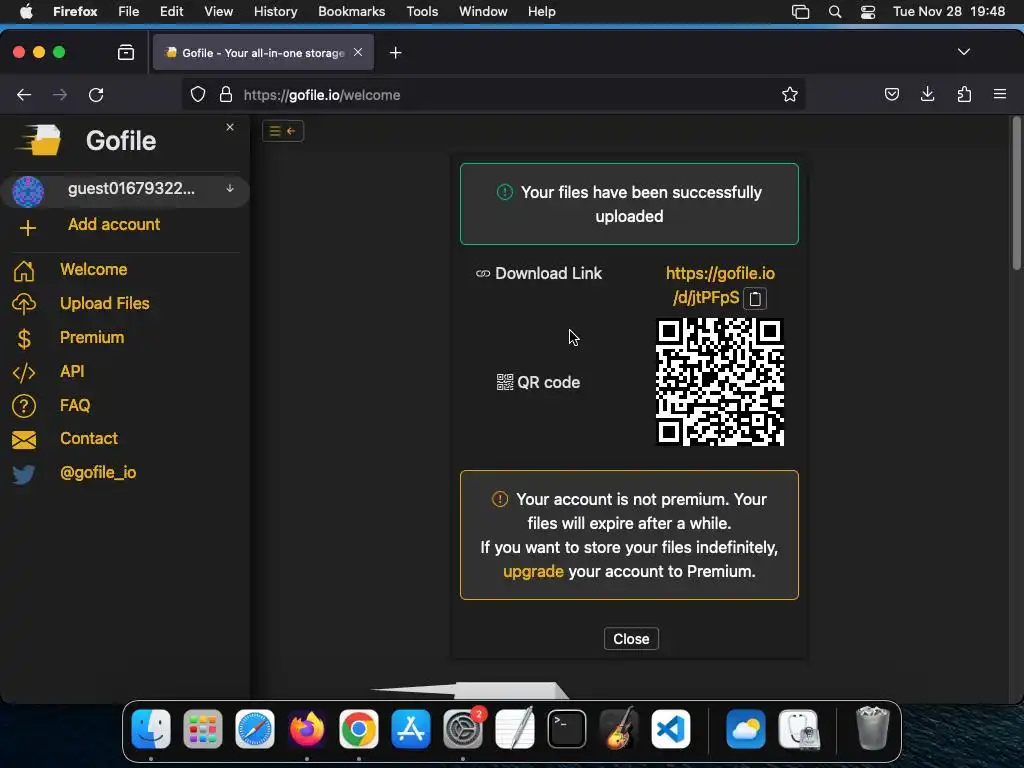Open Control Center in menu bar
This screenshot has height=768, width=1024.
click(x=867, y=12)
